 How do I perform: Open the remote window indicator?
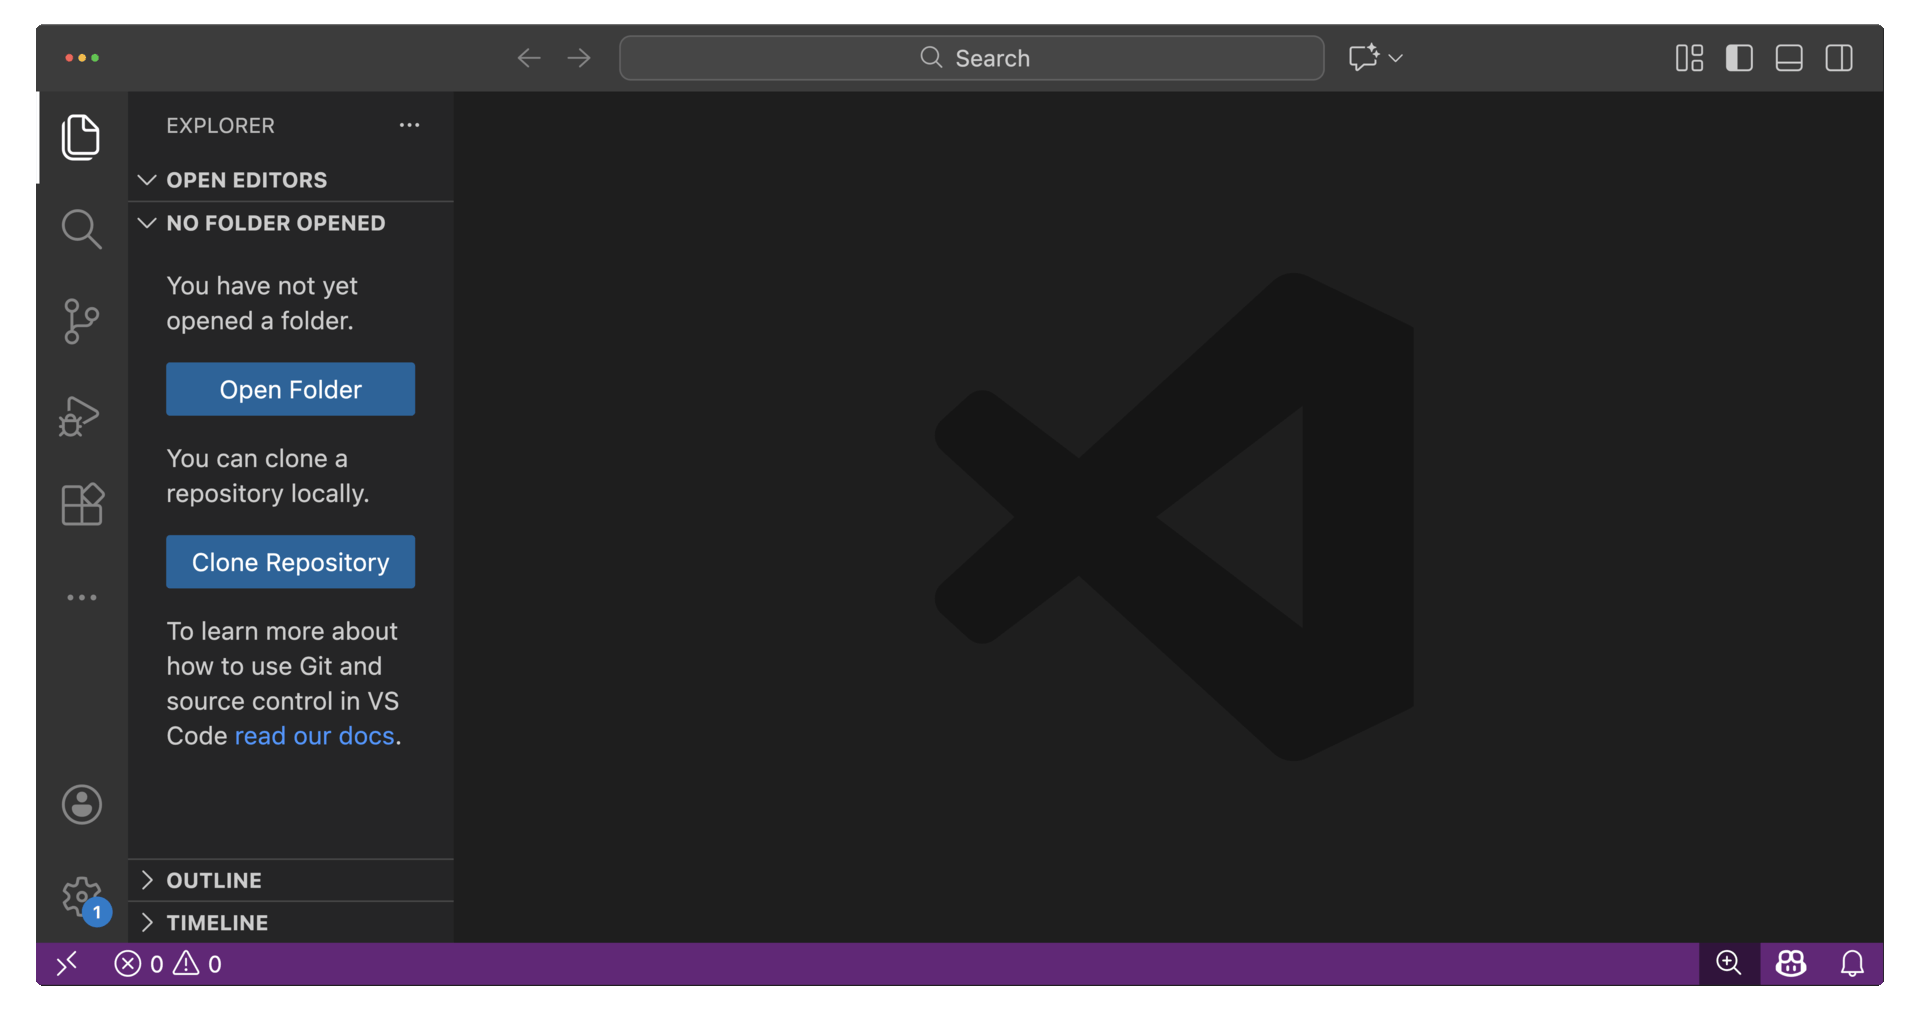tap(67, 964)
